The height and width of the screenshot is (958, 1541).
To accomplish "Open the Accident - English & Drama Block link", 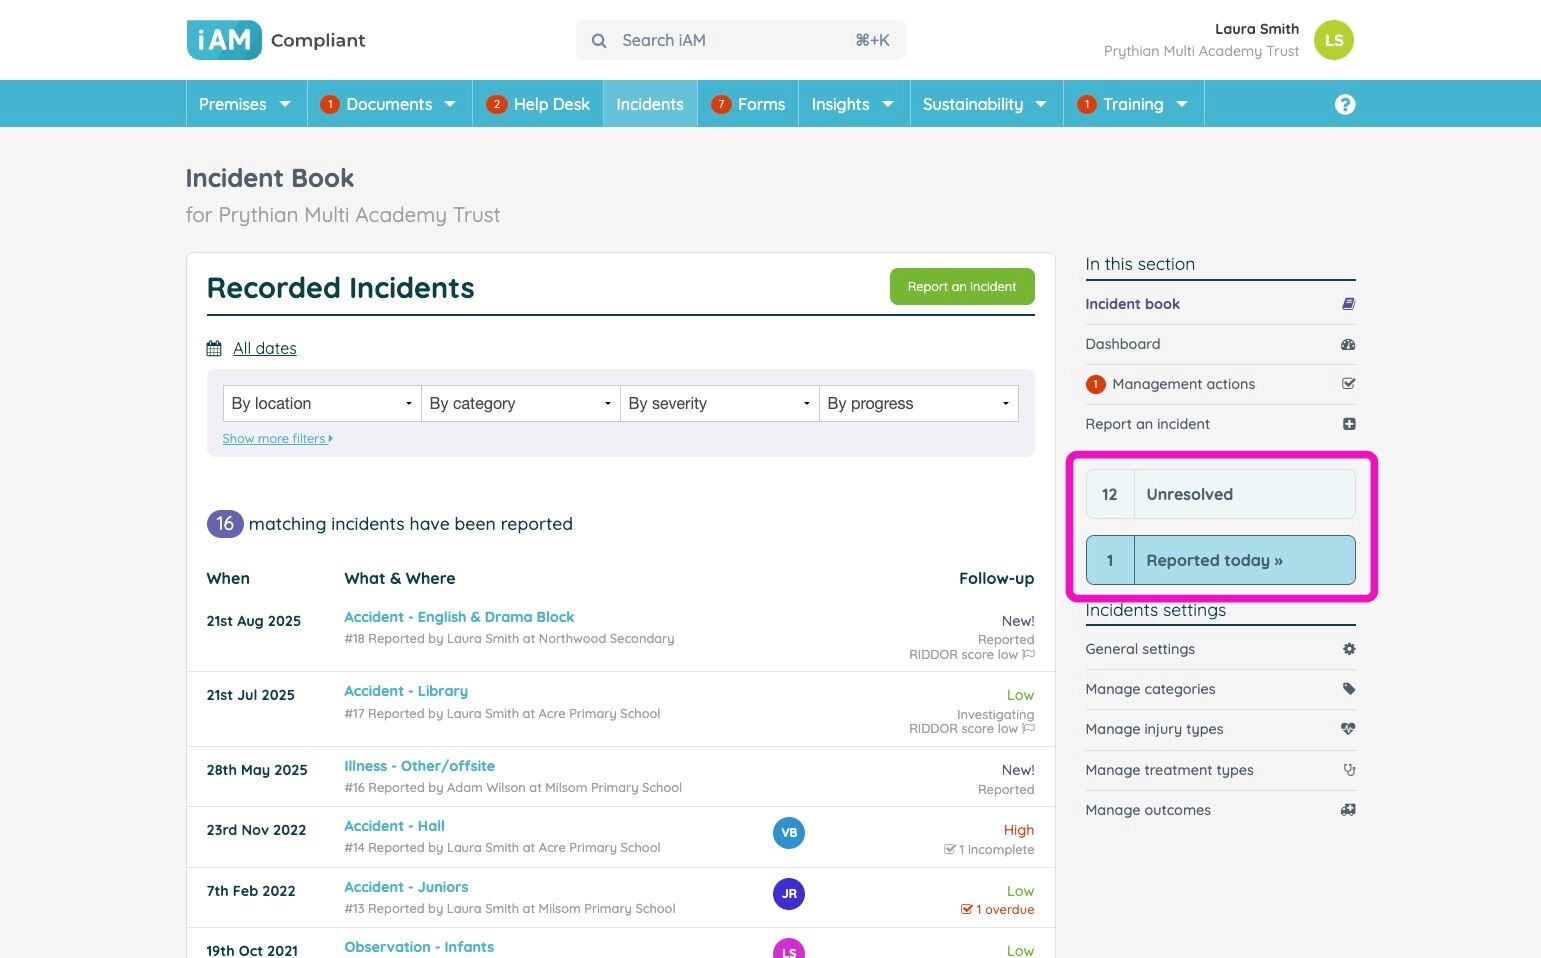I will click(459, 617).
